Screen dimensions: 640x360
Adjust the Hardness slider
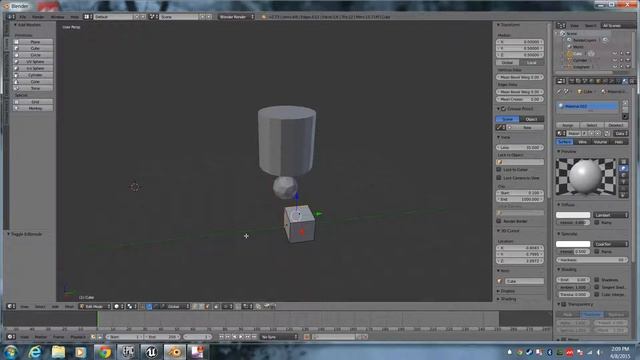click(x=592, y=260)
